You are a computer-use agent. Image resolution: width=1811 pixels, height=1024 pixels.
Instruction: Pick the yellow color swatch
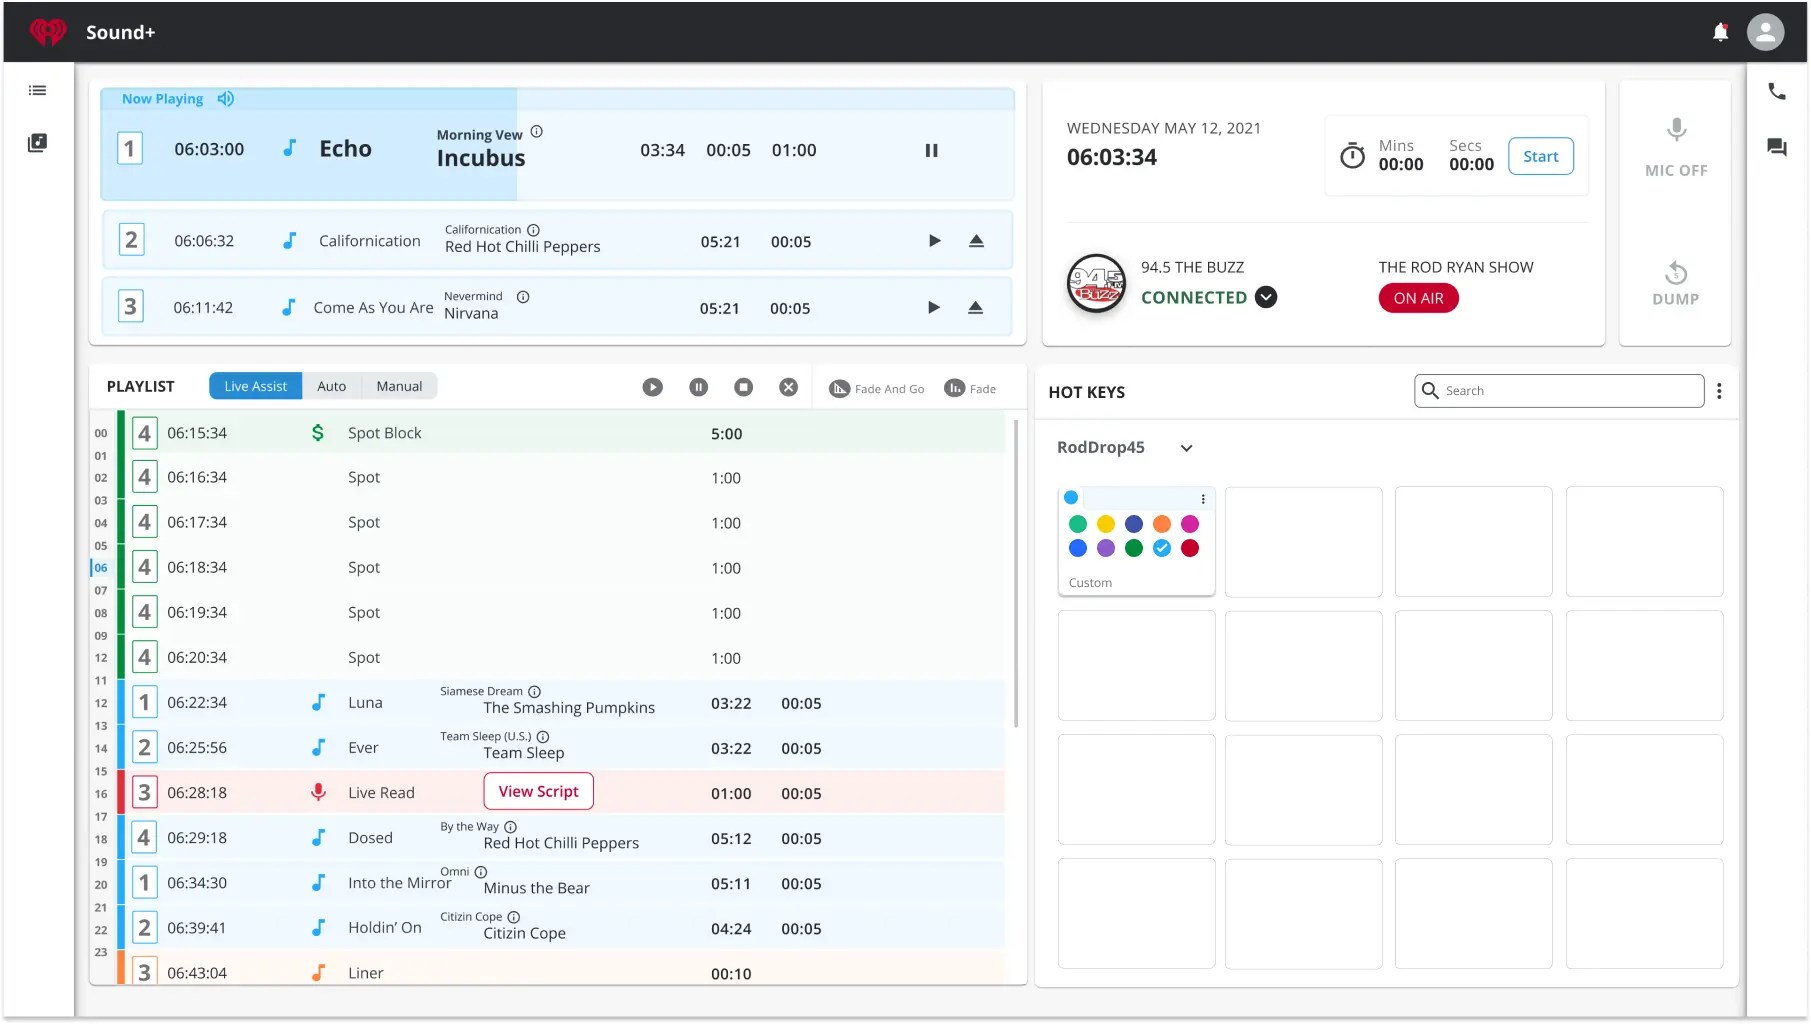pos(1105,524)
